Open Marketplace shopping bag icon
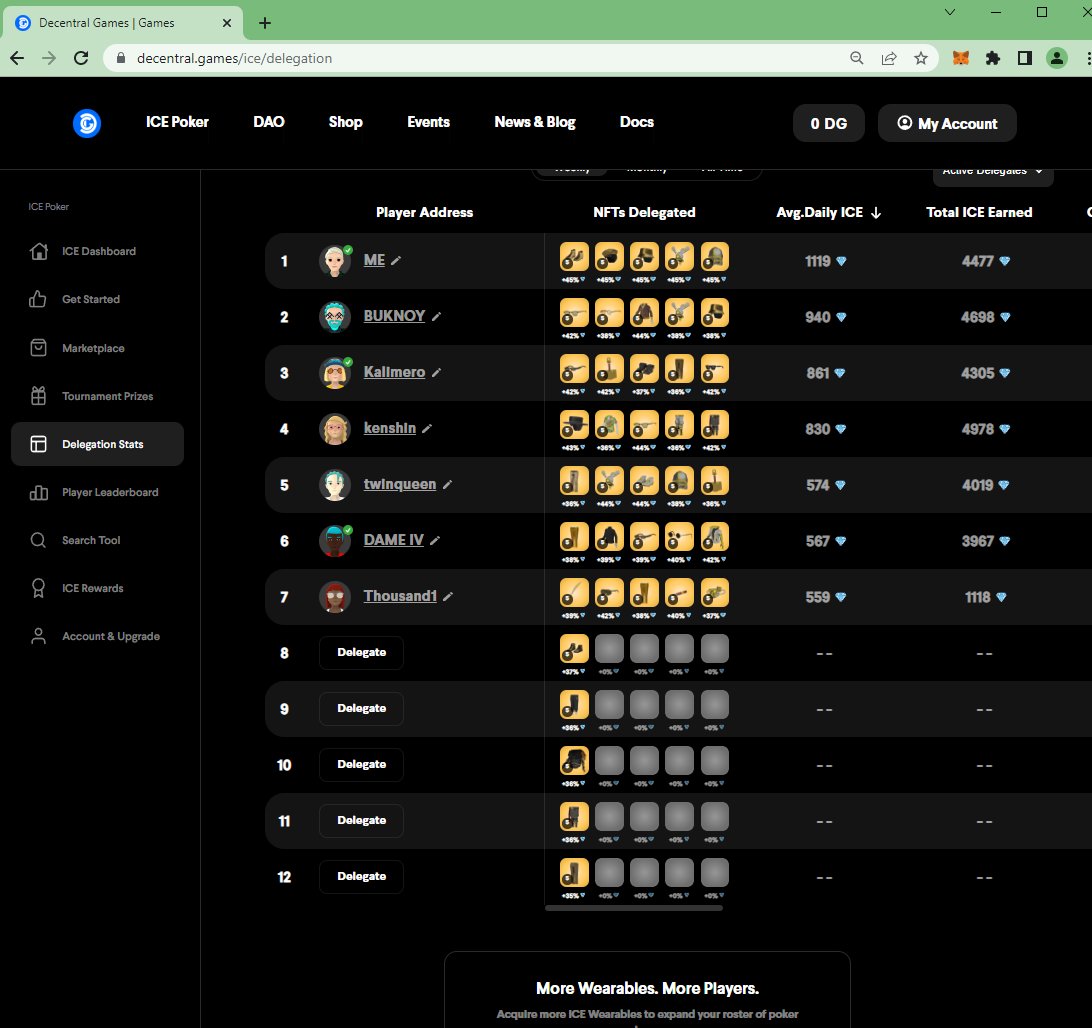The height and width of the screenshot is (1028, 1092). 38,348
